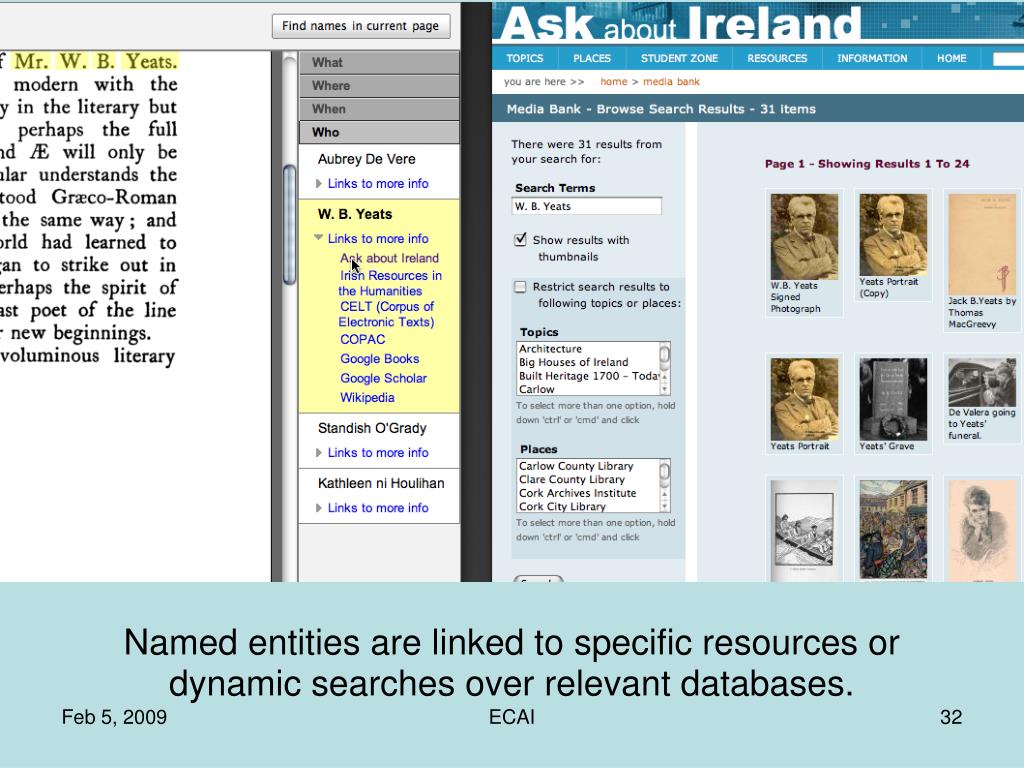Click the Places list scrollbar
The width and height of the screenshot is (1024, 768).
coord(664,486)
